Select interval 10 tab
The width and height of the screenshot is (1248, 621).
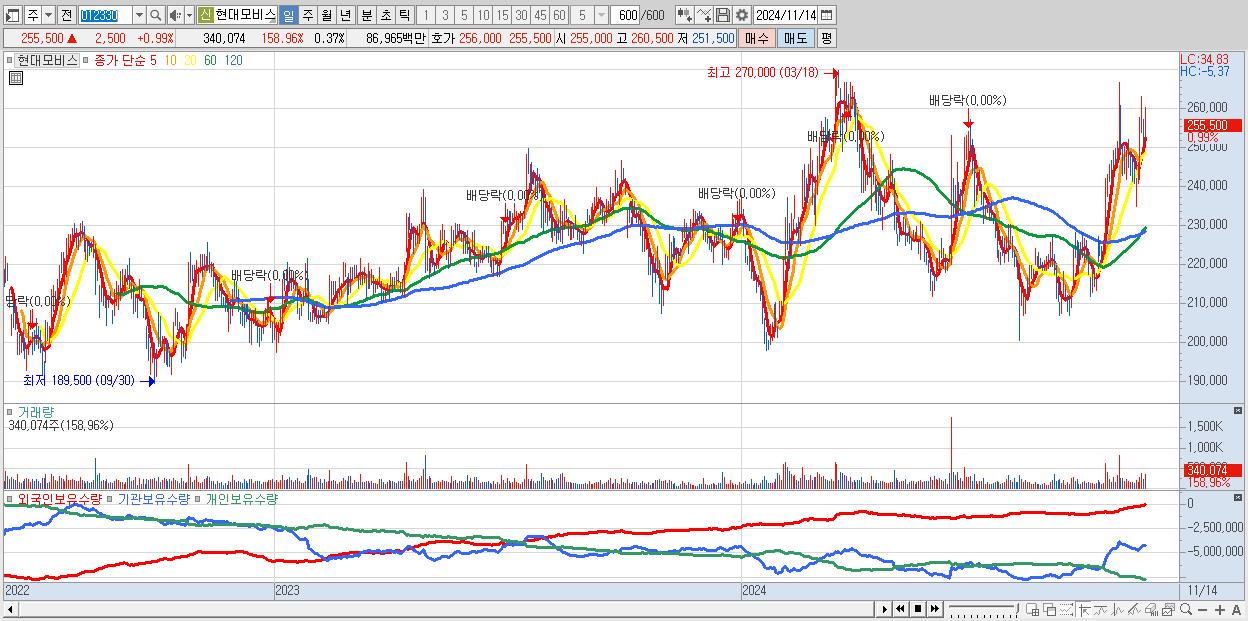483,15
